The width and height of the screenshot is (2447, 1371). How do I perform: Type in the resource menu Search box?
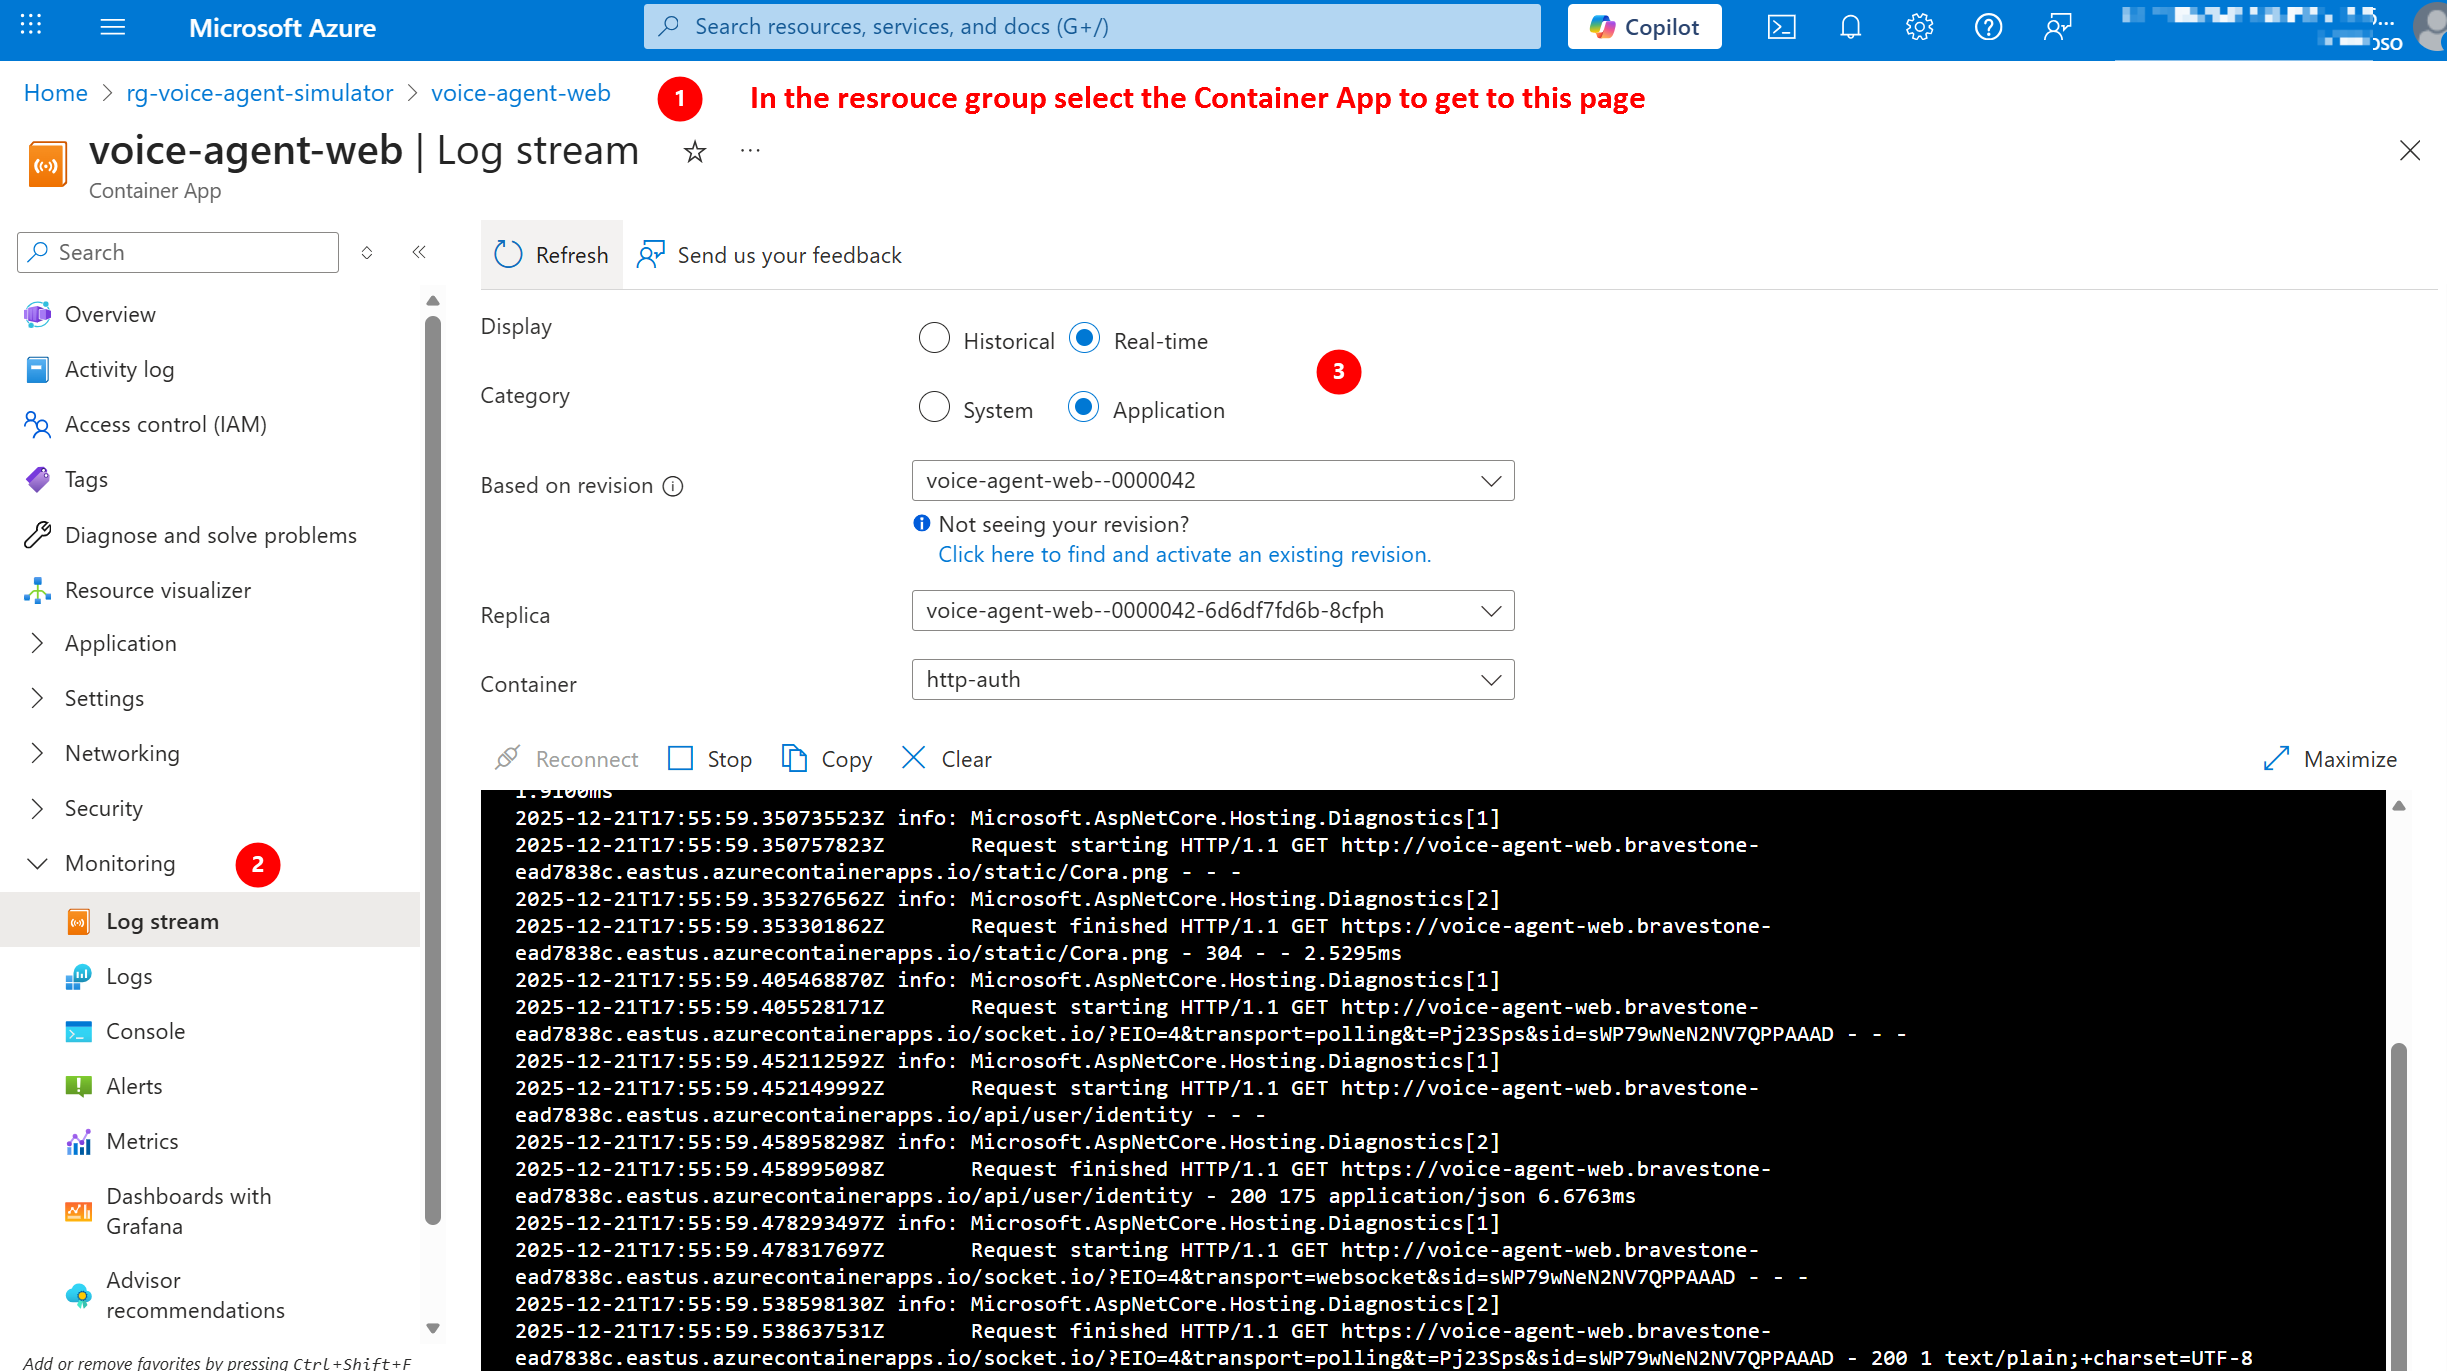[177, 252]
